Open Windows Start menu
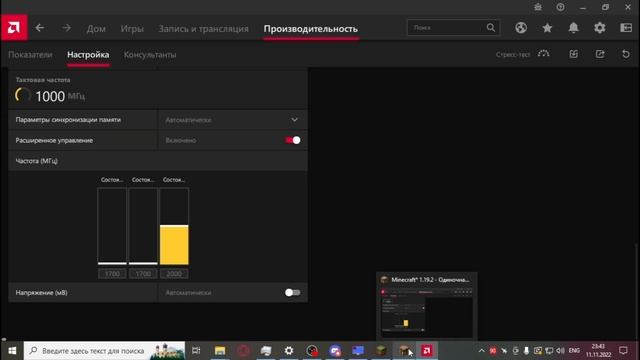Screen dimensions: 640x360 tap(12, 351)
